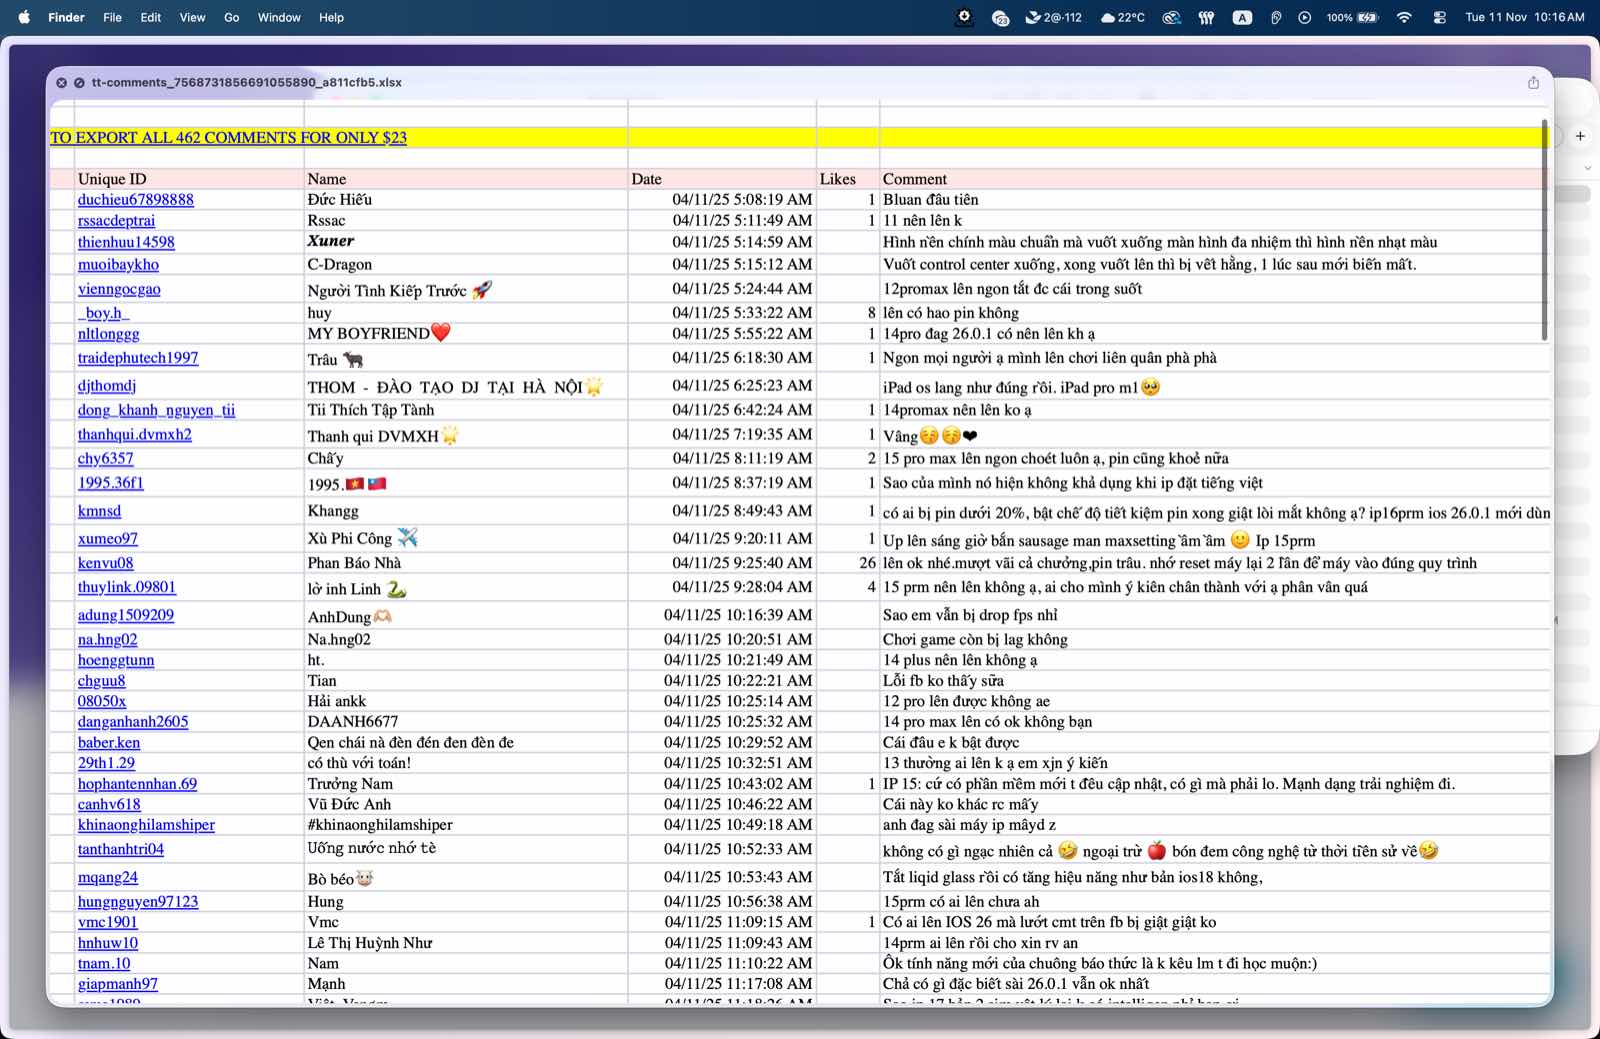The image size is (1600, 1039).
Task: Click the plus button behind preview window
Action: (1580, 136)
